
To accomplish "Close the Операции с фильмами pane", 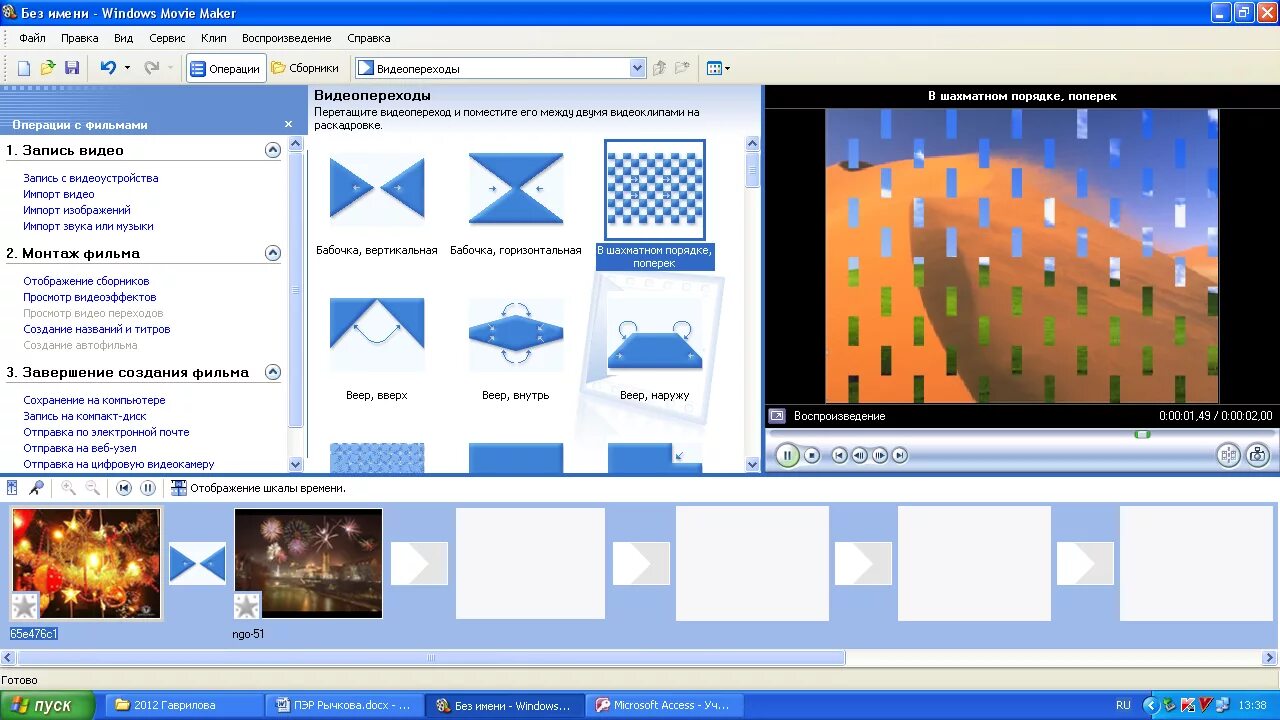I will (x=288, y=125).
